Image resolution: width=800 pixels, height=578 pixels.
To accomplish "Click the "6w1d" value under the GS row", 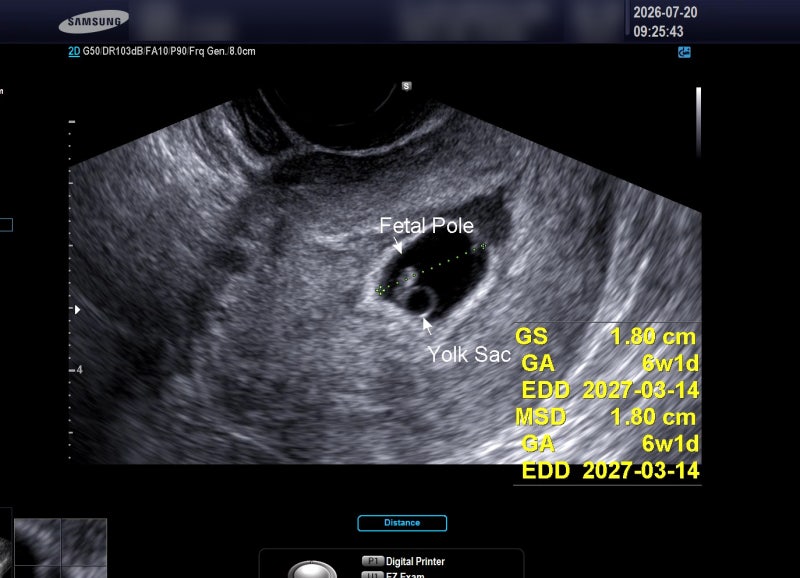I will click(x=670, y=363).
